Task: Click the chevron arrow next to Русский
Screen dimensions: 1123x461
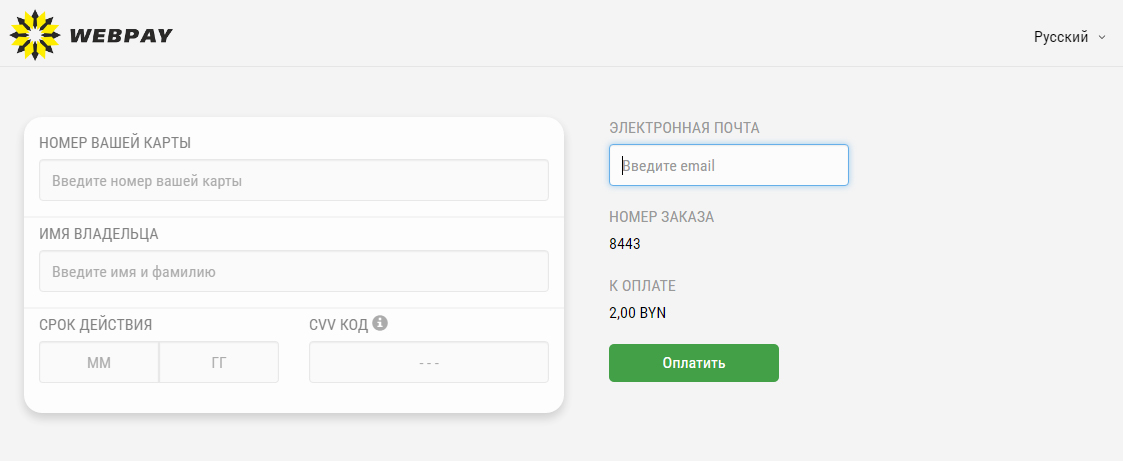Action: click(x=1102, y=37)
